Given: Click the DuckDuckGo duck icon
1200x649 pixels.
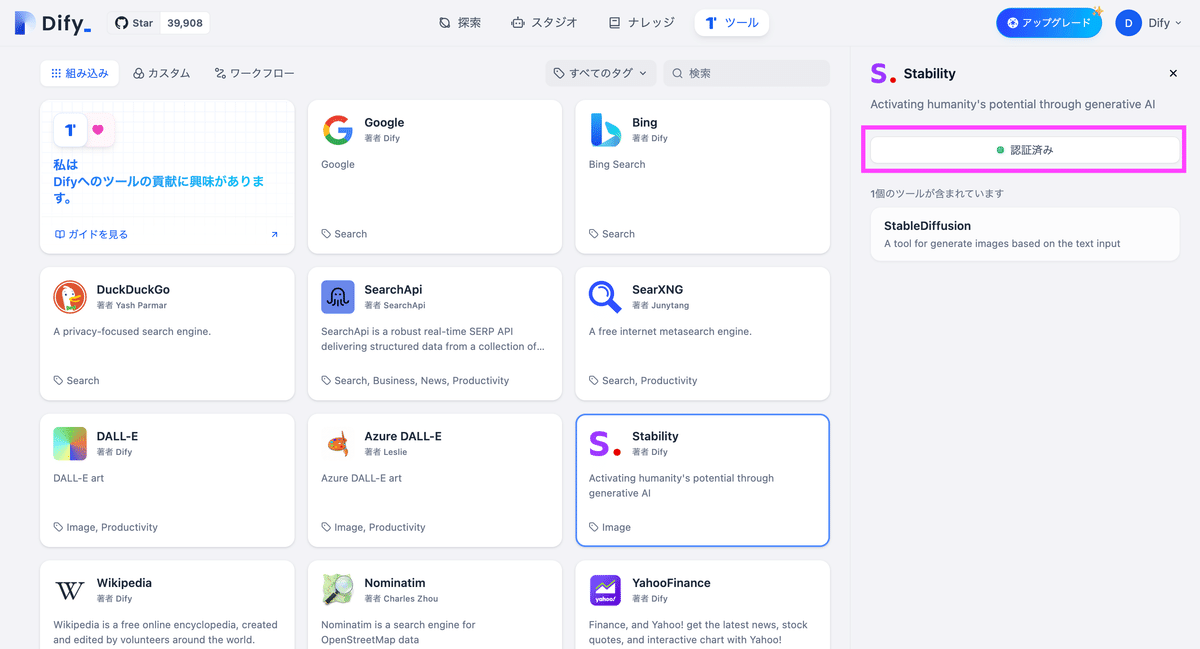Looking at the screenshot, I should click(x=70, y=297).
